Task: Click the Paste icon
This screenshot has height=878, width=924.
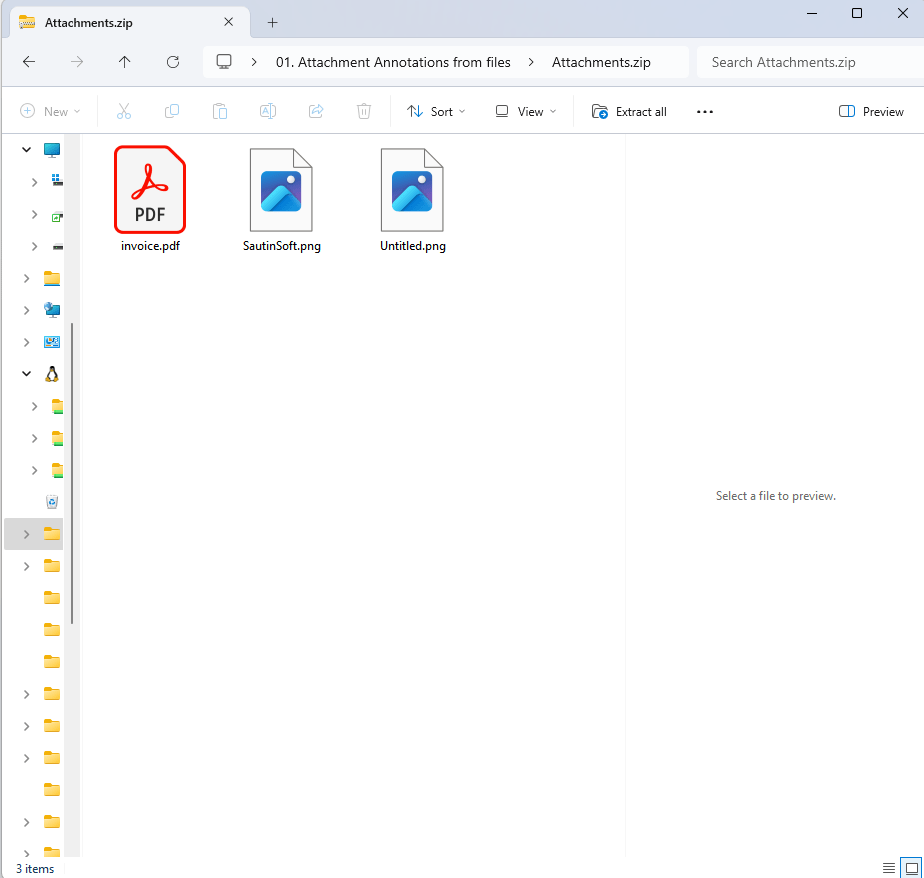Action: pyautogui.click(x=220, y=111)
